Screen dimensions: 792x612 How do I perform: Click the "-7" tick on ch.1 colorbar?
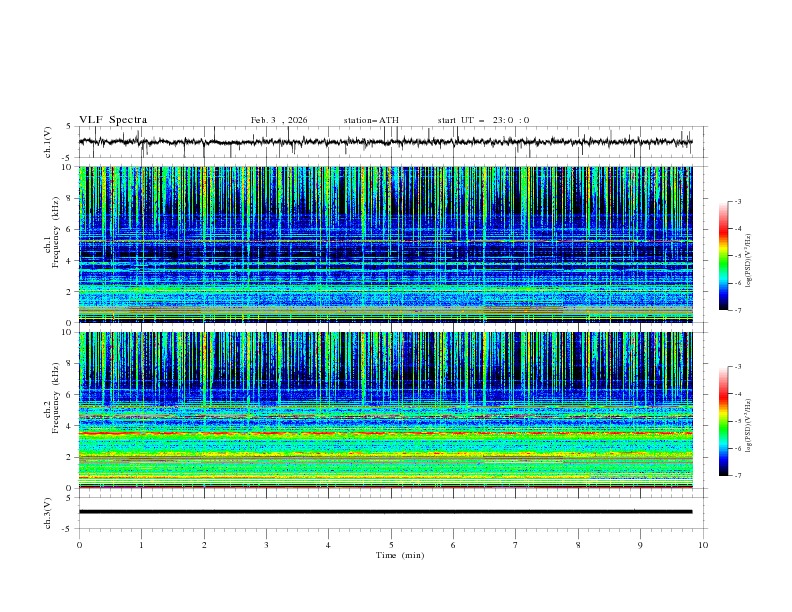click(737, 310)
